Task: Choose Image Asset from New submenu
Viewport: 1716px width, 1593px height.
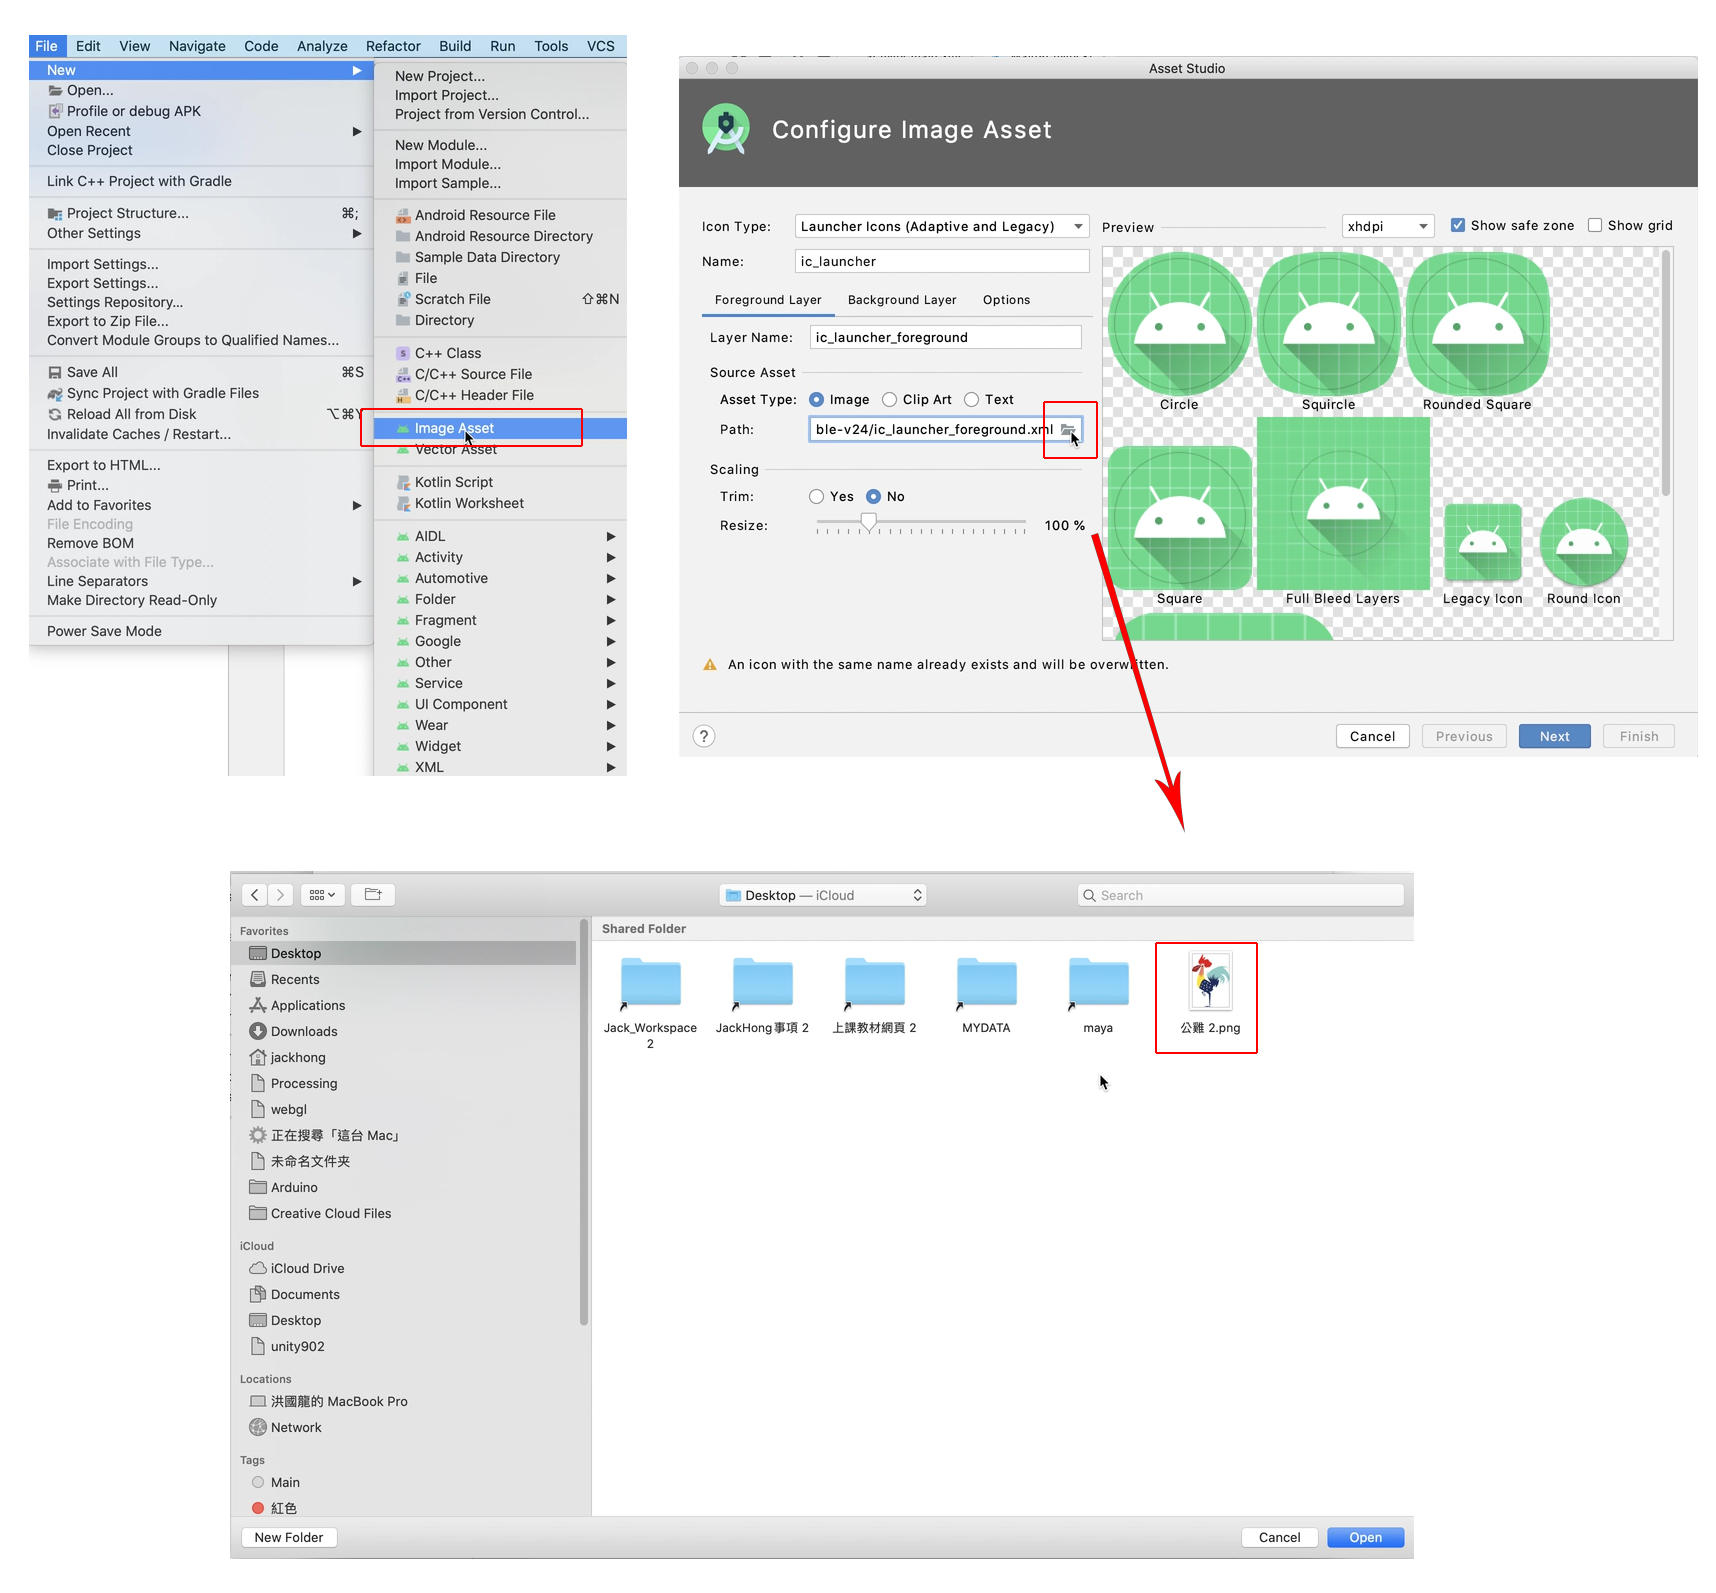Action: pyautogui.click(x=500, y=428)
